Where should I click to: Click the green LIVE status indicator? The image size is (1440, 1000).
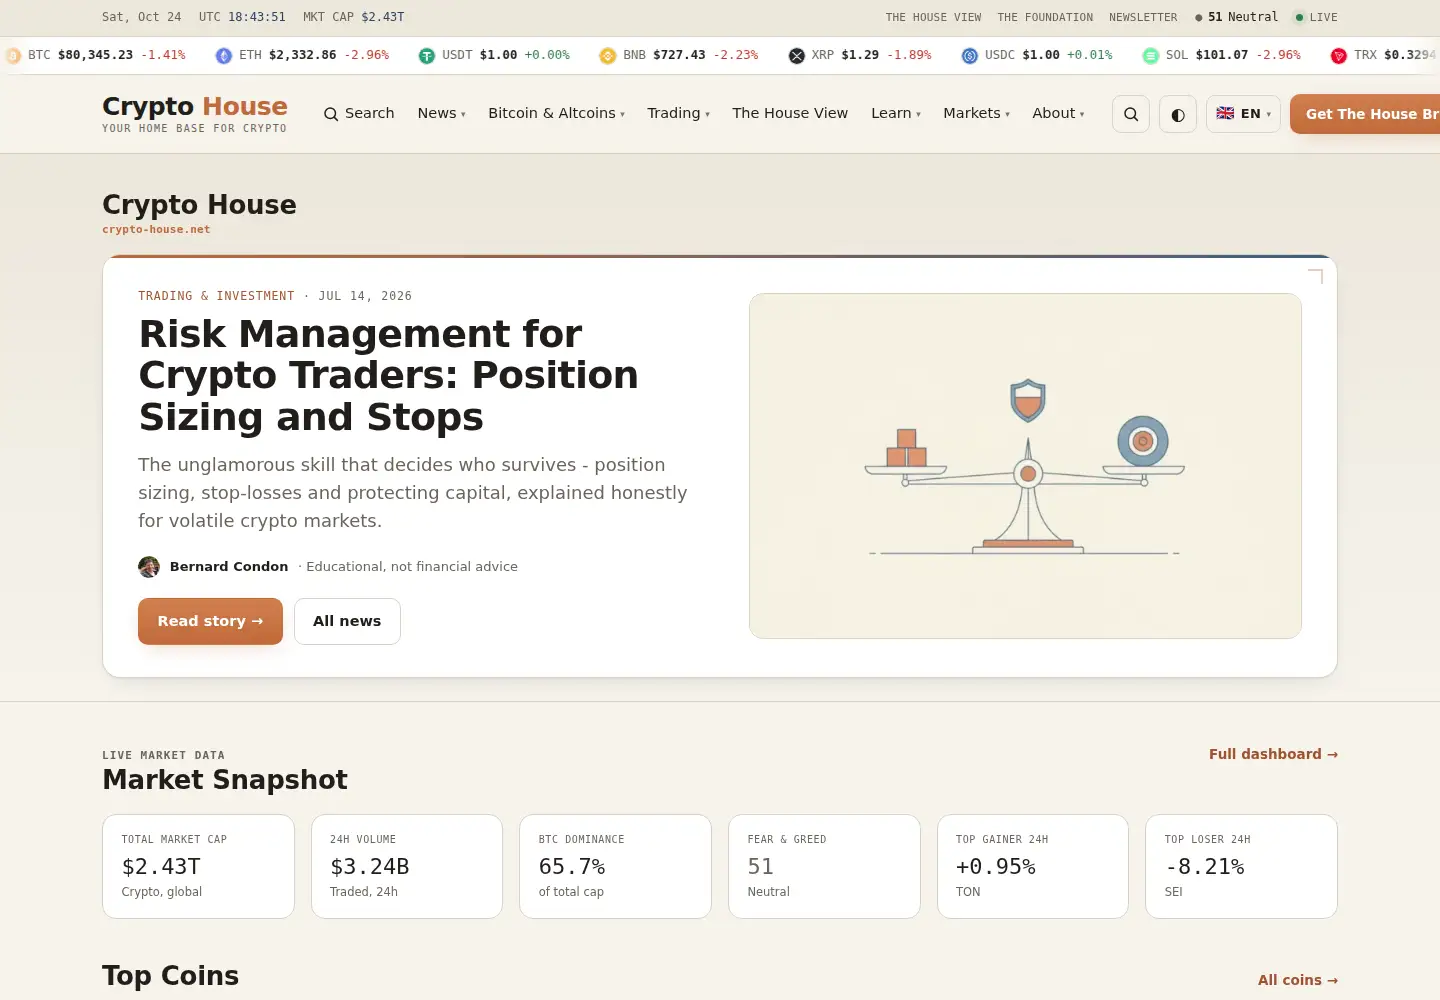coord(1316,17)
